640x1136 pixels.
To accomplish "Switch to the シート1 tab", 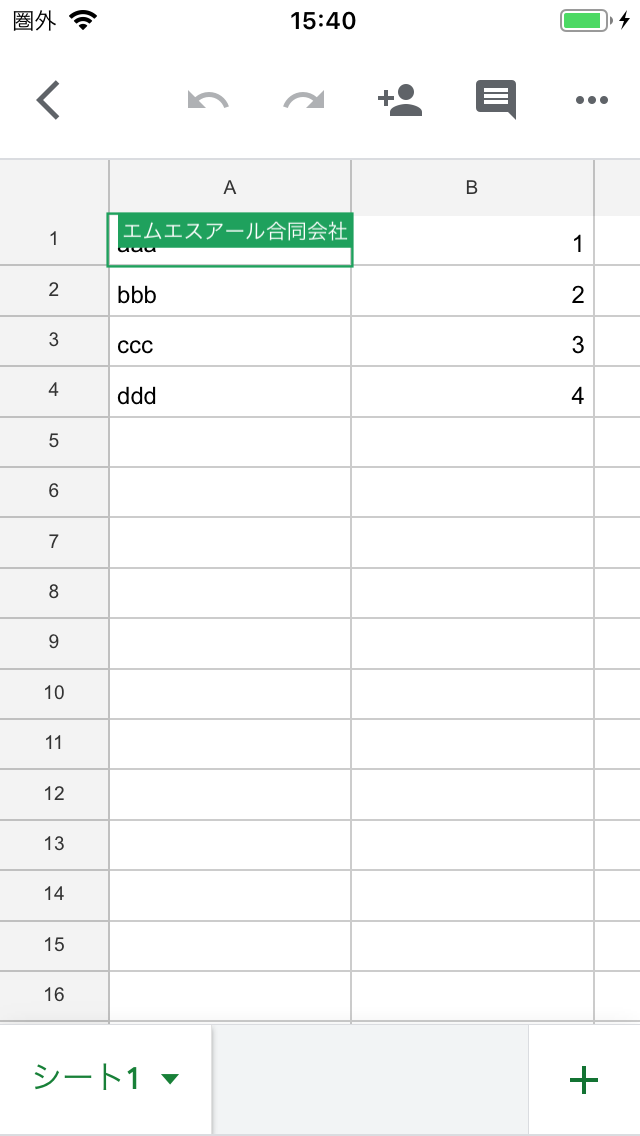I will pos(86,1078).
